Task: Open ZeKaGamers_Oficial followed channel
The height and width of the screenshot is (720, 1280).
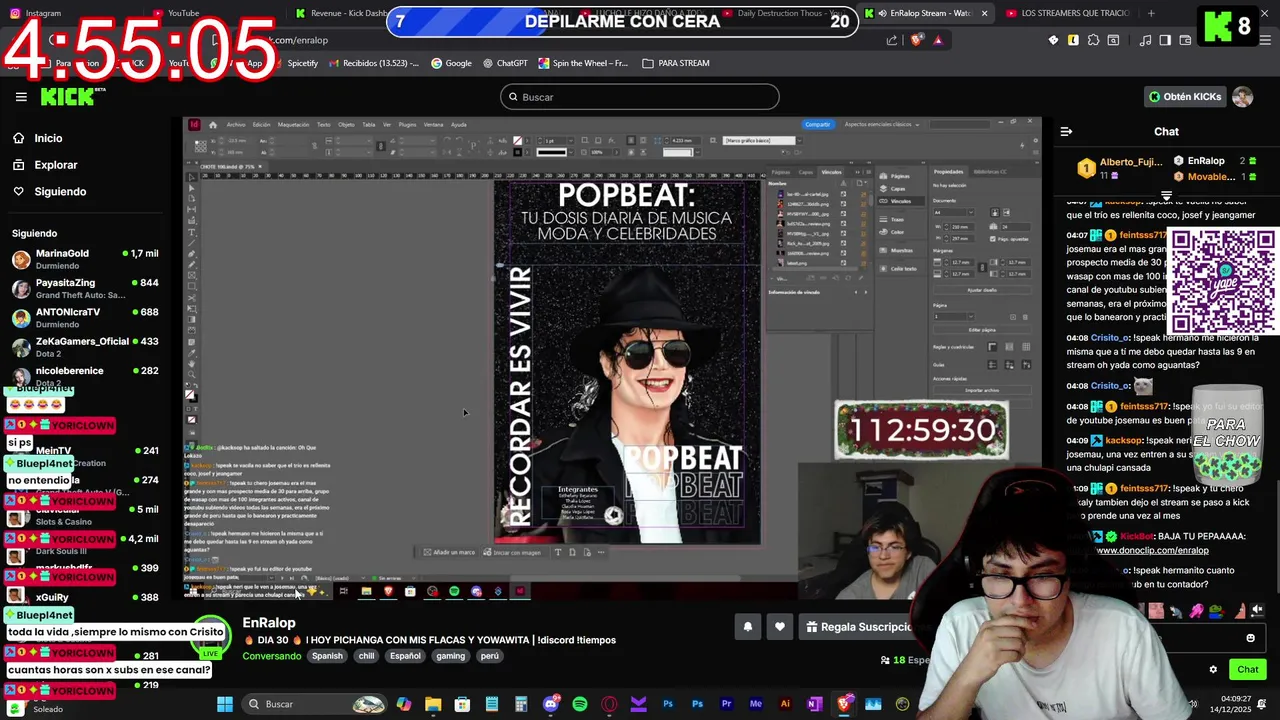Action: click(85, 346)
